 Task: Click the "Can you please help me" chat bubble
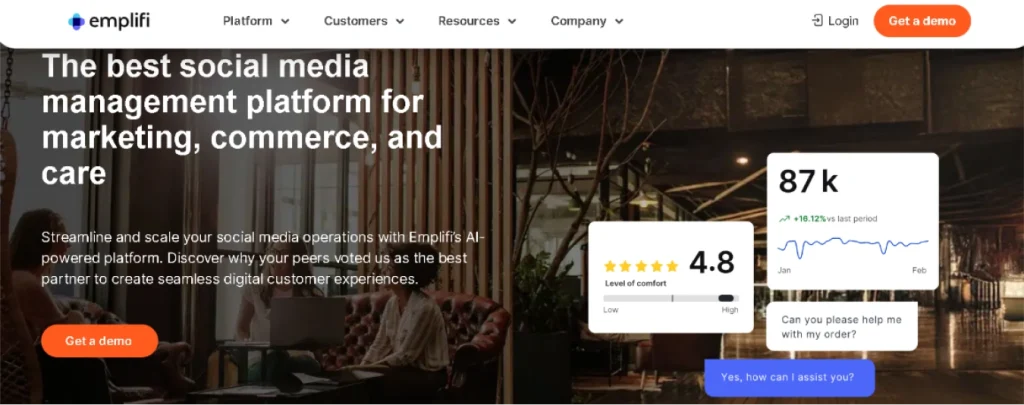tap(842, 327)
